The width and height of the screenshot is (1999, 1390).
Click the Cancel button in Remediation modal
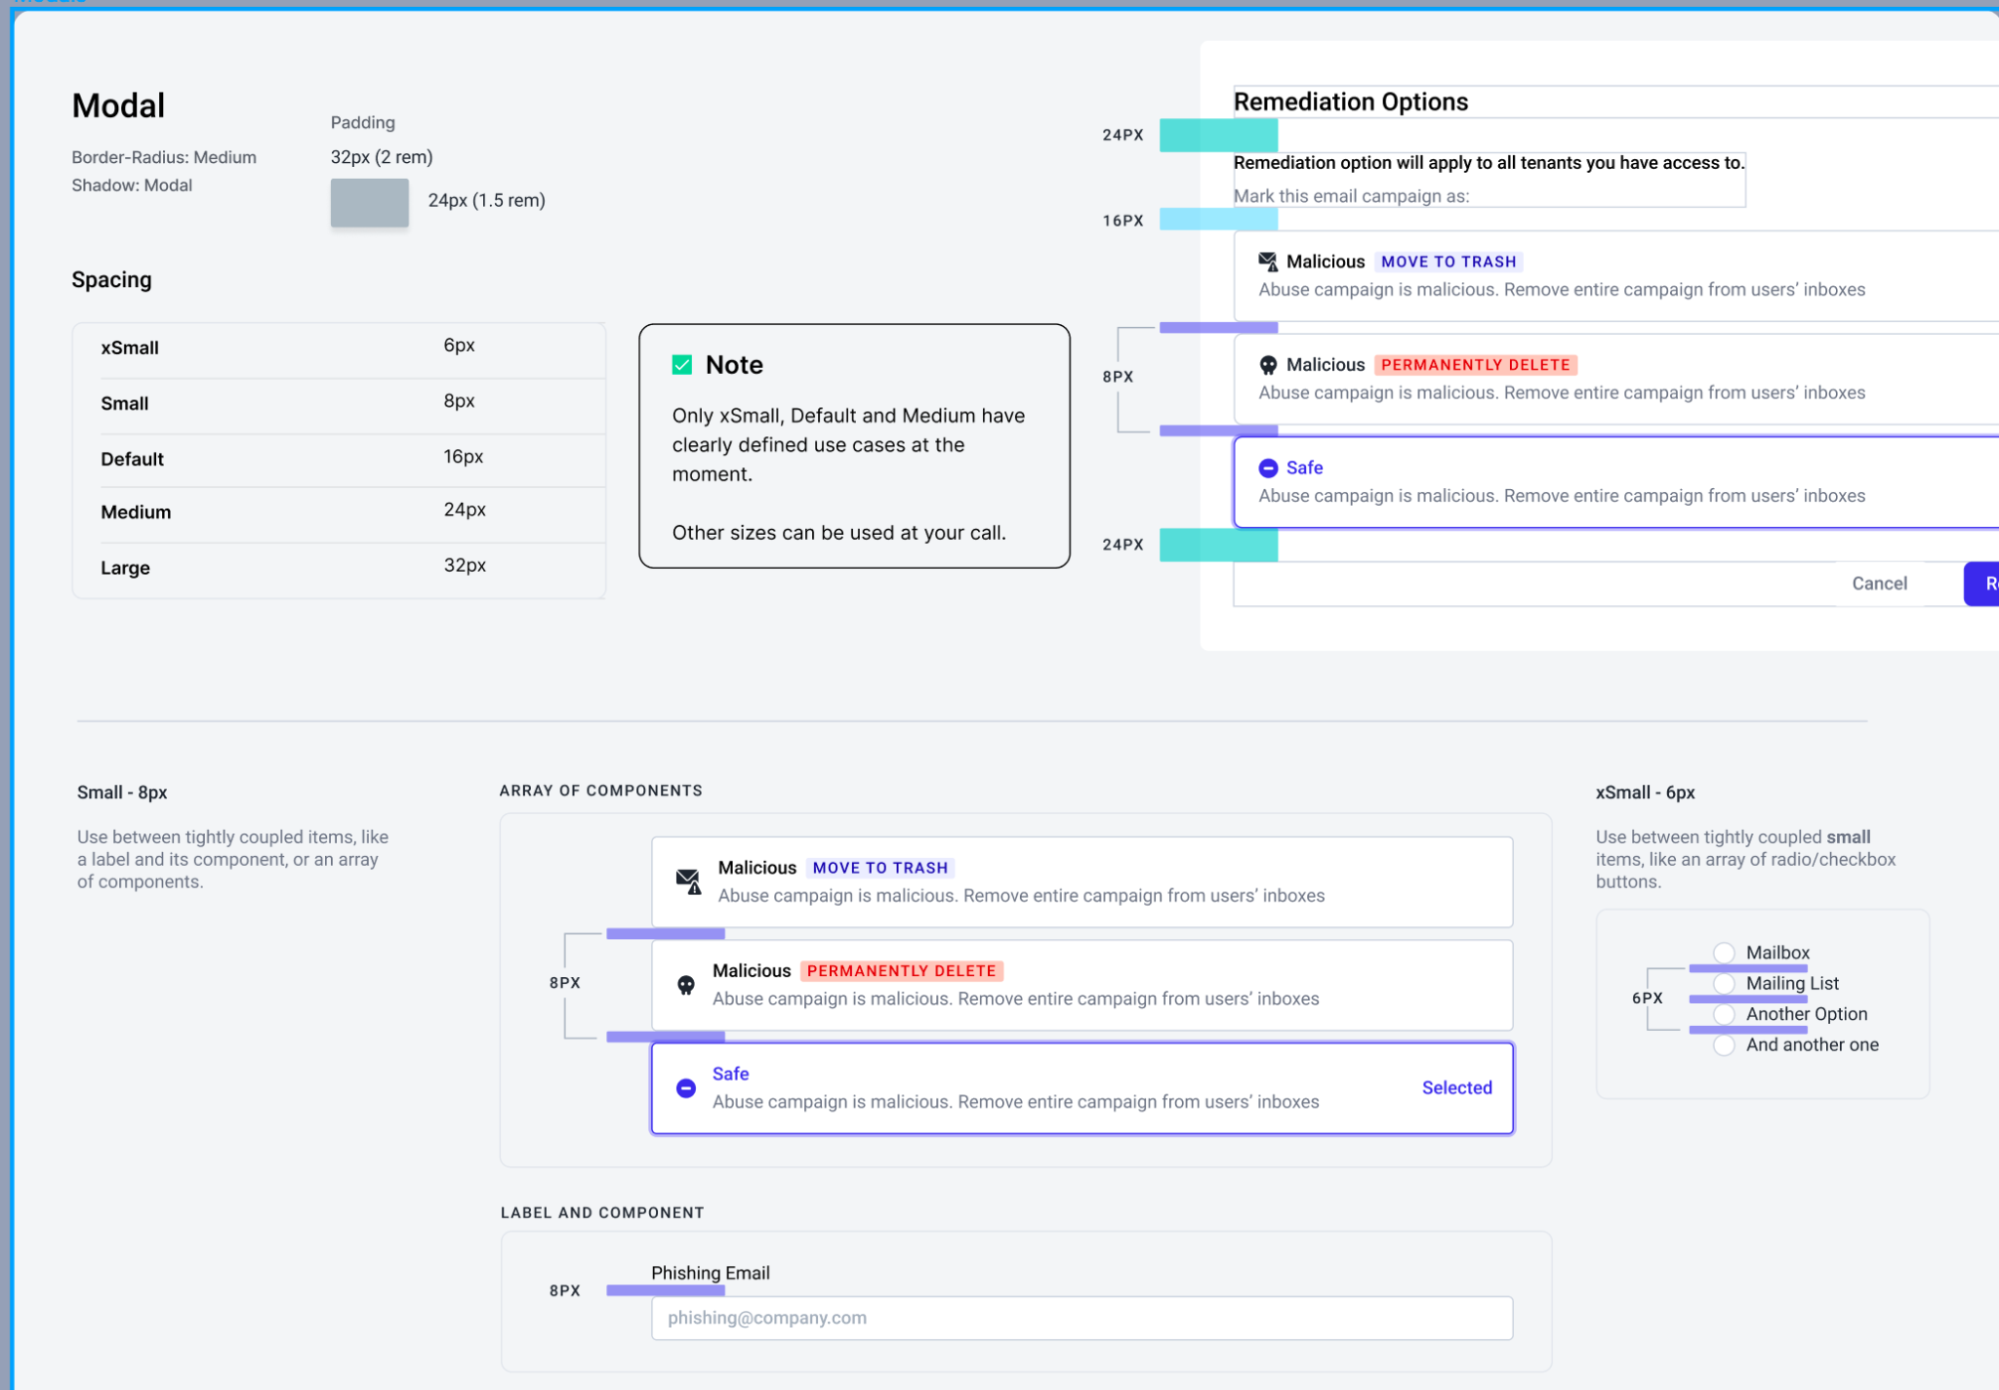pos(1879,584)
